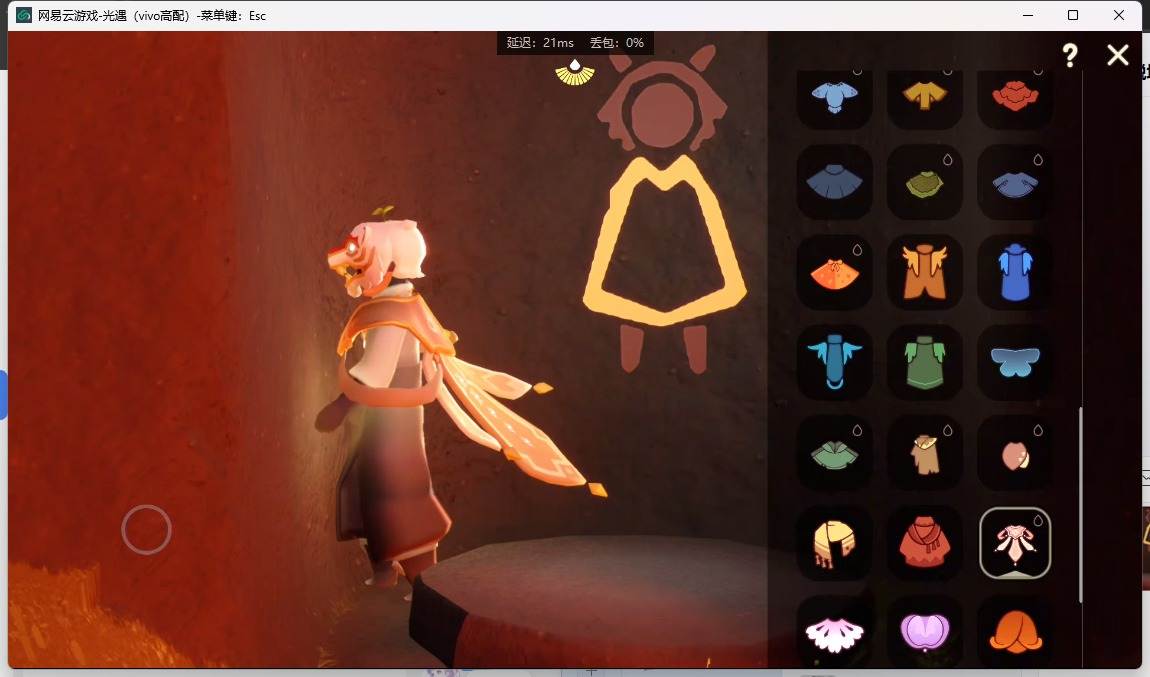
Task: Equip the olive green cape
Action: [925, 182]
